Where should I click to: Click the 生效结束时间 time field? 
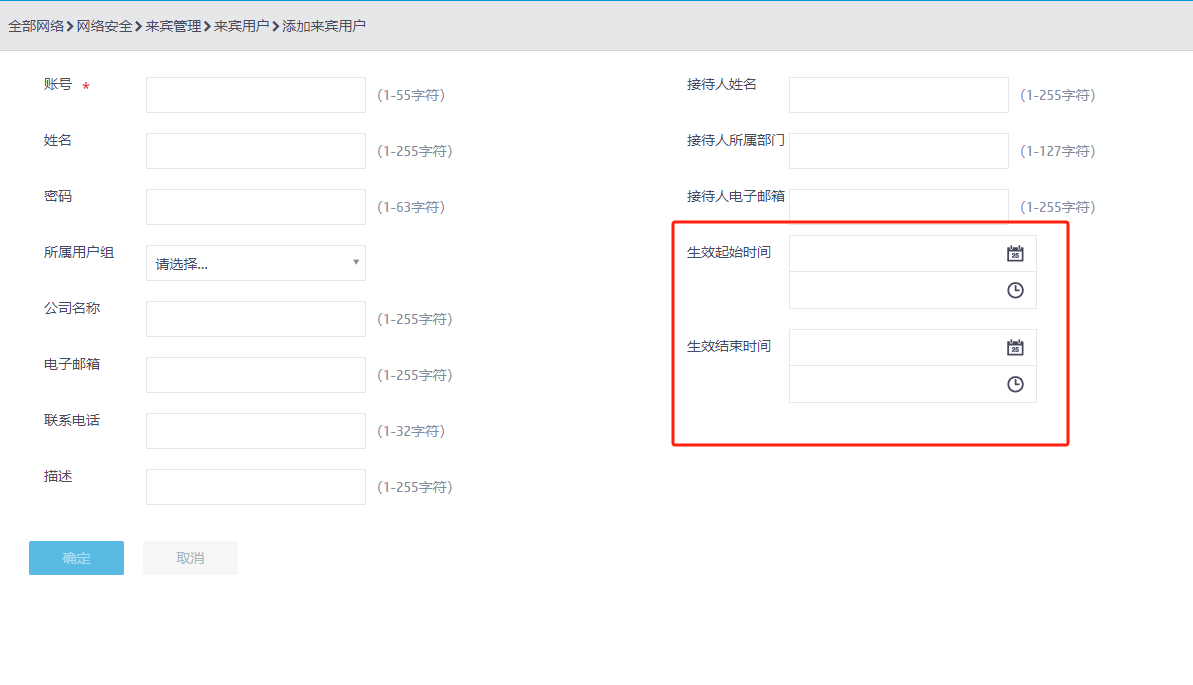pyautogui.click(x=912, y=384)
